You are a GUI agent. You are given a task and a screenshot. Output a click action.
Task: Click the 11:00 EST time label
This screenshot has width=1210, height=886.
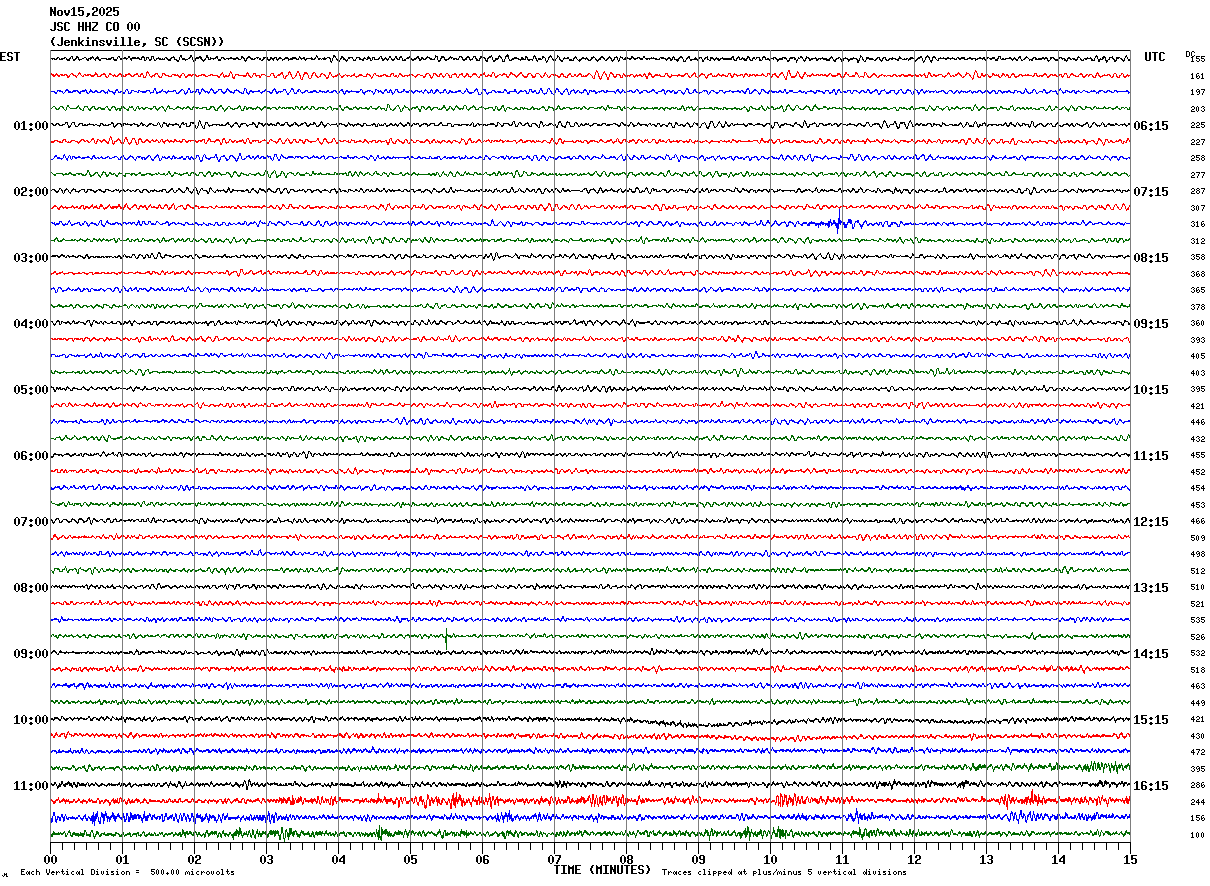30,786
